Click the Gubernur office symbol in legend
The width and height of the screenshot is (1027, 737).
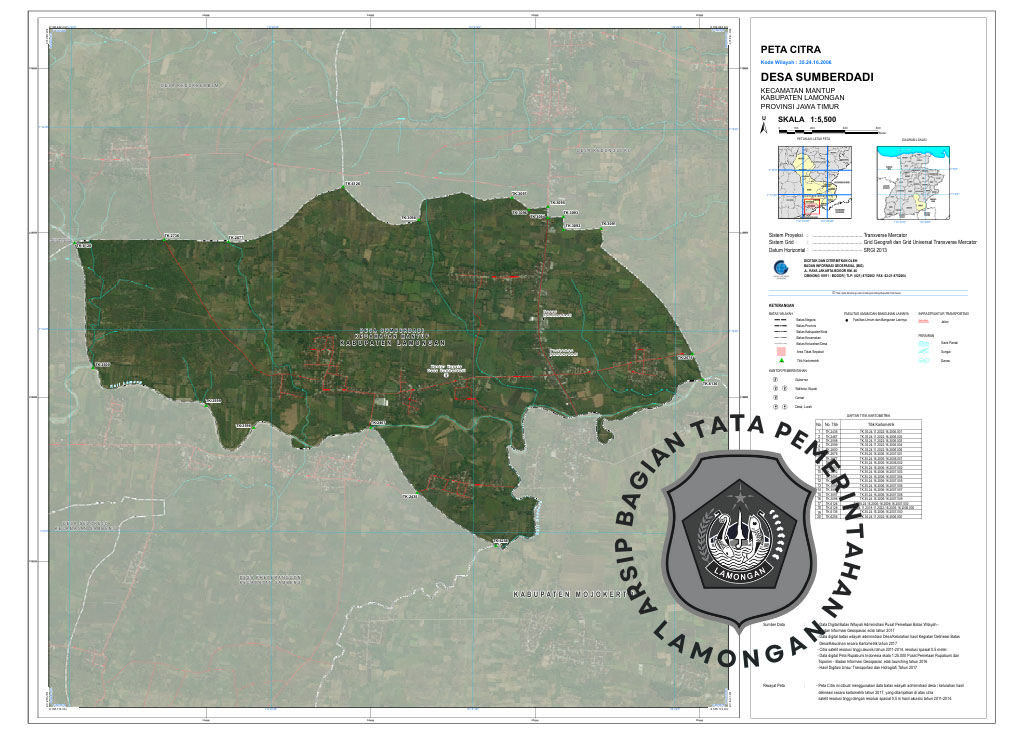[x=774, y=380]
